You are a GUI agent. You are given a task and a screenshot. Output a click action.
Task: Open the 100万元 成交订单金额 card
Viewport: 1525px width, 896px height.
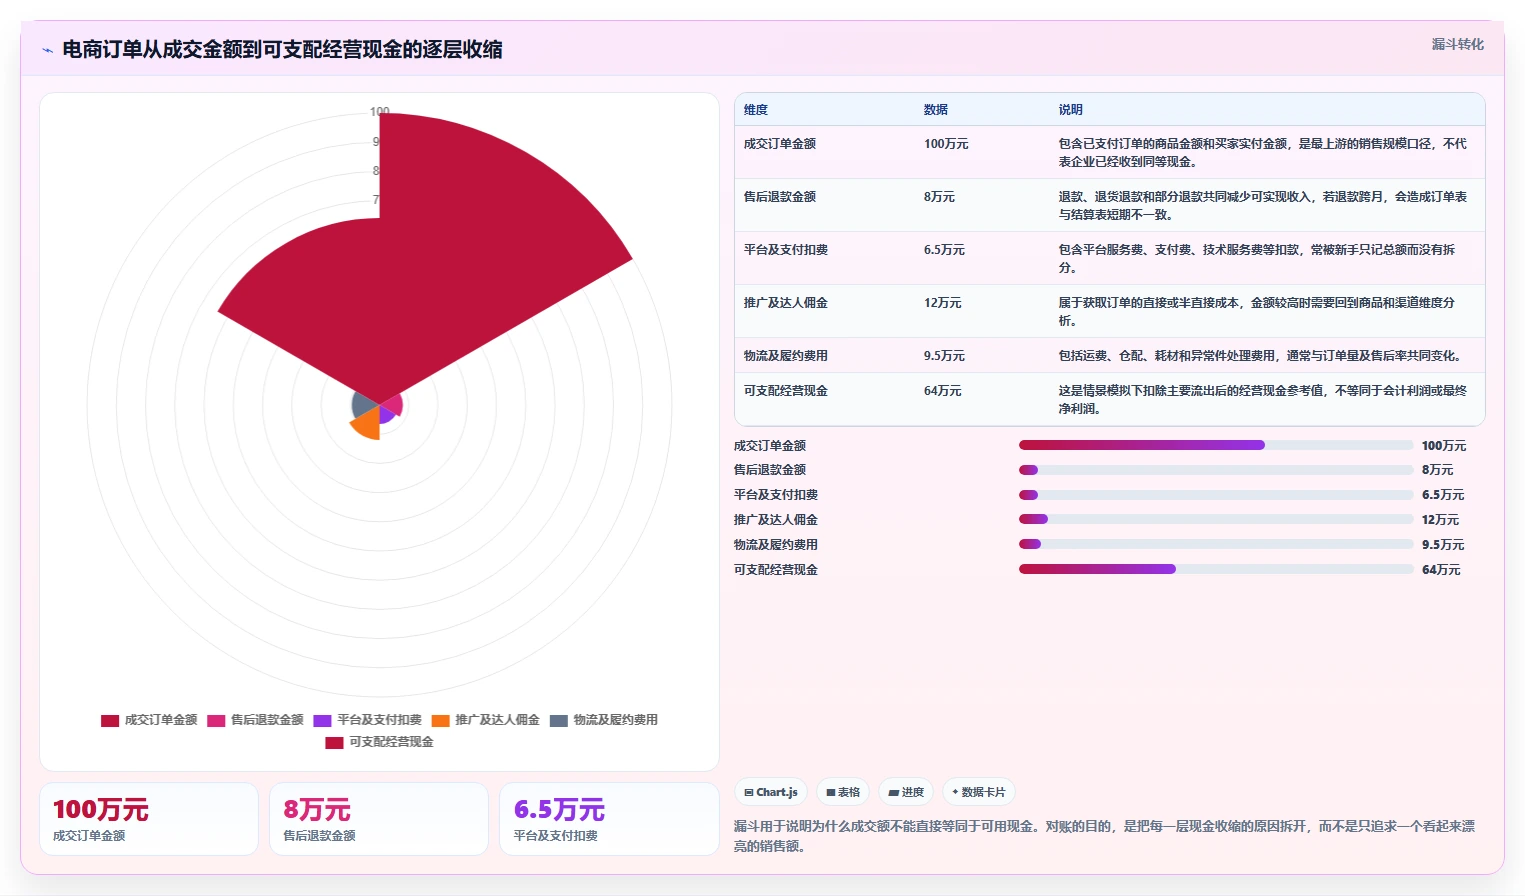149,819
